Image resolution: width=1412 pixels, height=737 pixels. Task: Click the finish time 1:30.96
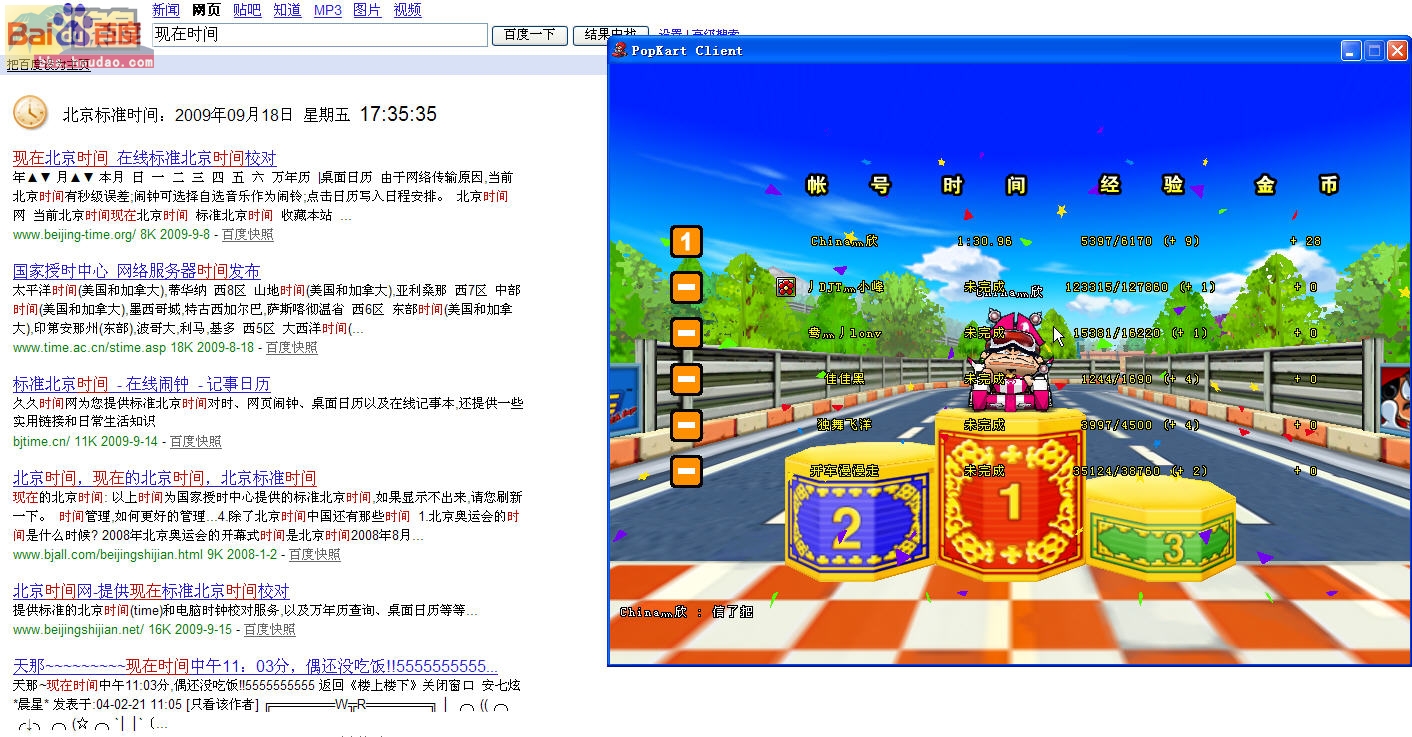pyautogui.click(x=984, y=241)
